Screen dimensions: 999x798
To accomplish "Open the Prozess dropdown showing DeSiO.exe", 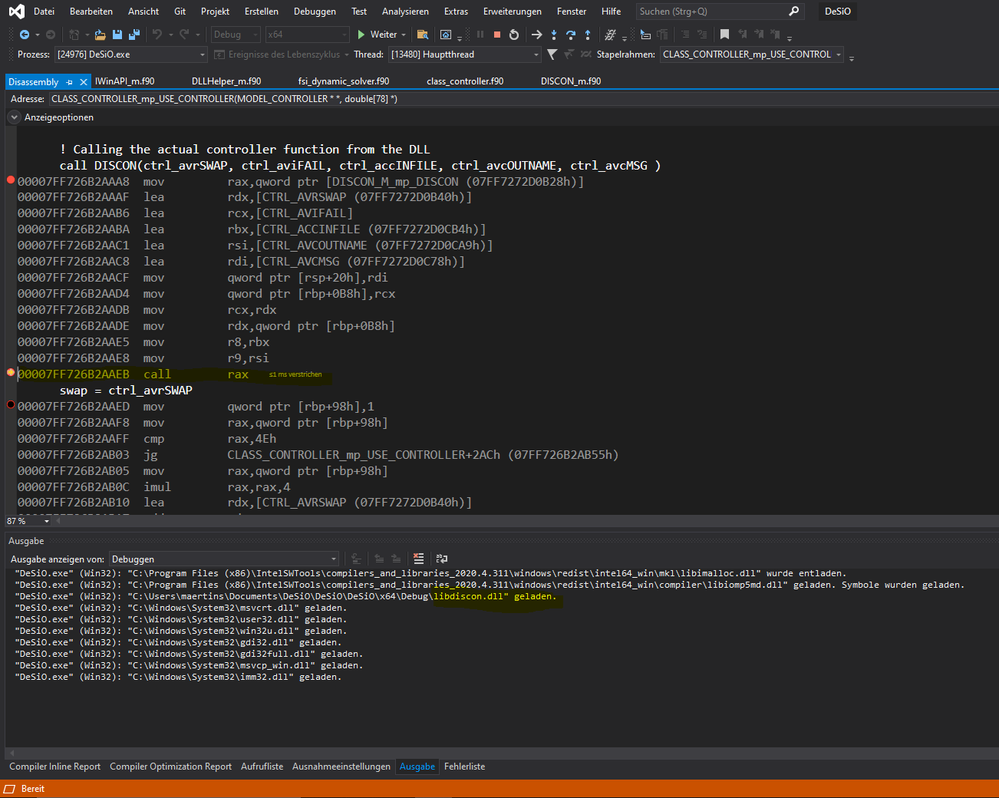I will [x=131, y=54].
